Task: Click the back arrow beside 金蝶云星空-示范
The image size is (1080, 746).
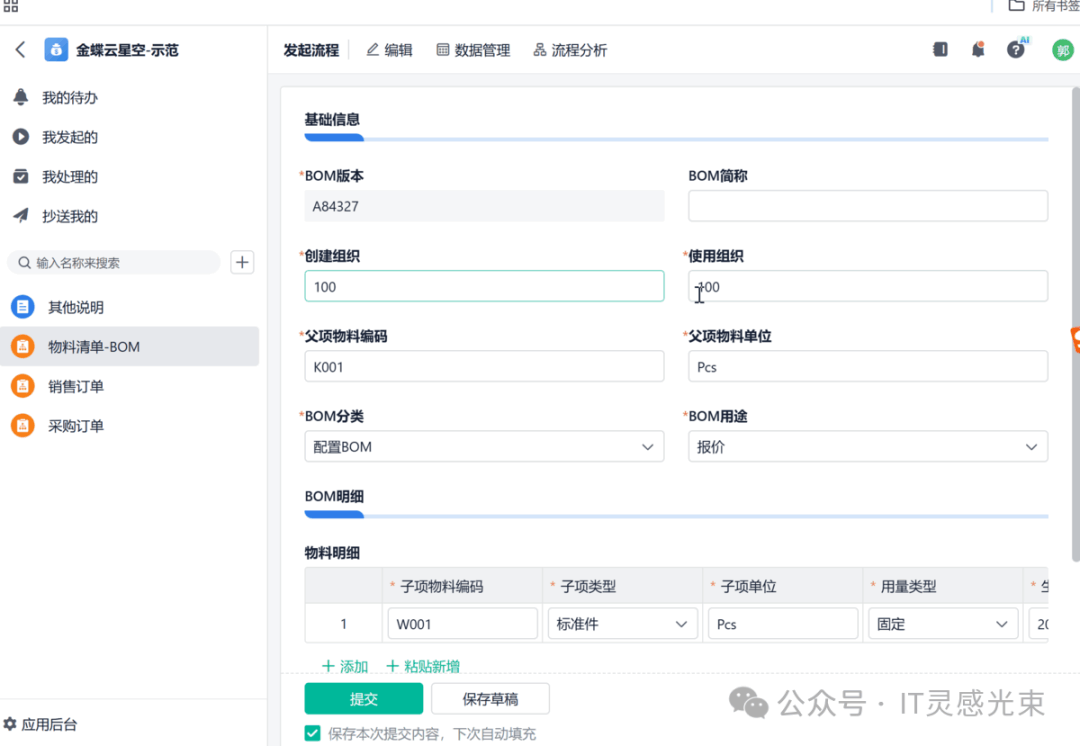Action: pos(20,50)
